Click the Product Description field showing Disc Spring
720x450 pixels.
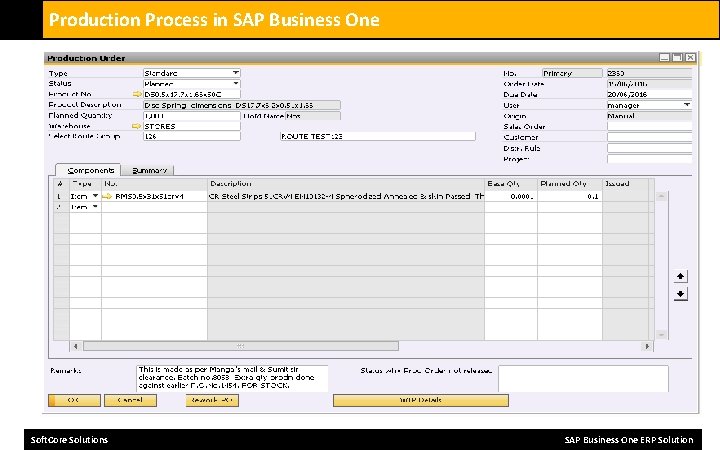pyautogui.click(x=242, y=105)
